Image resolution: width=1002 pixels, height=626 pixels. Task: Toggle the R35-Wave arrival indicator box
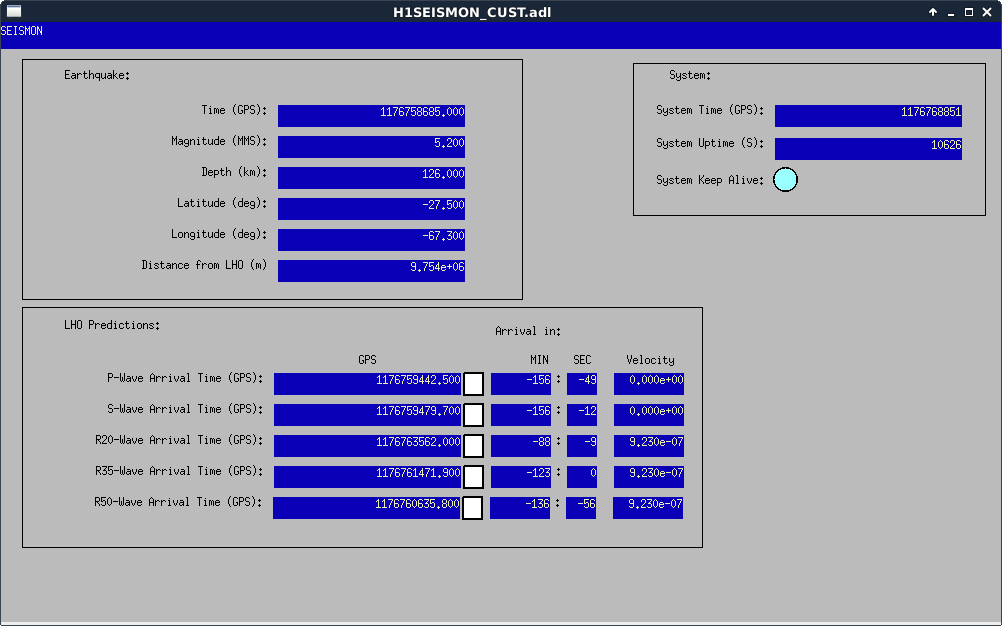point(473,477)
